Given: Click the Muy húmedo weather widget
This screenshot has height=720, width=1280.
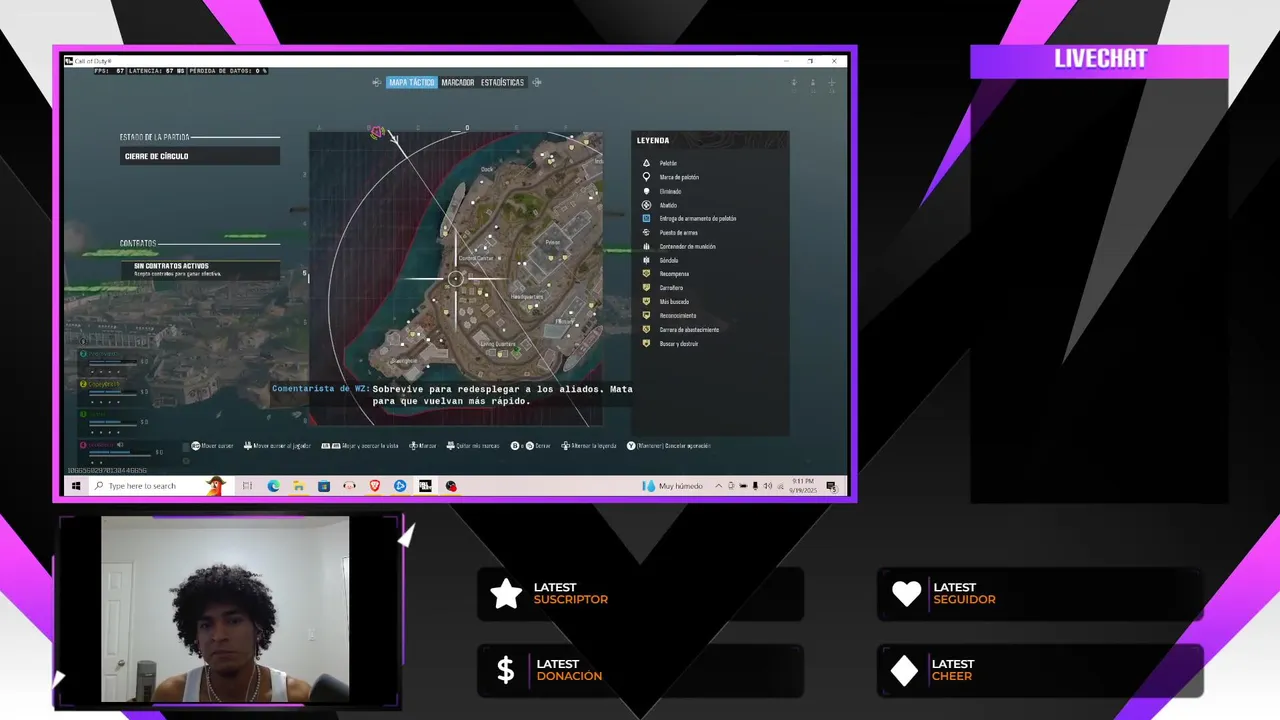Looking at the screenshot, I should pyautogui.click(x=673, y=486).
